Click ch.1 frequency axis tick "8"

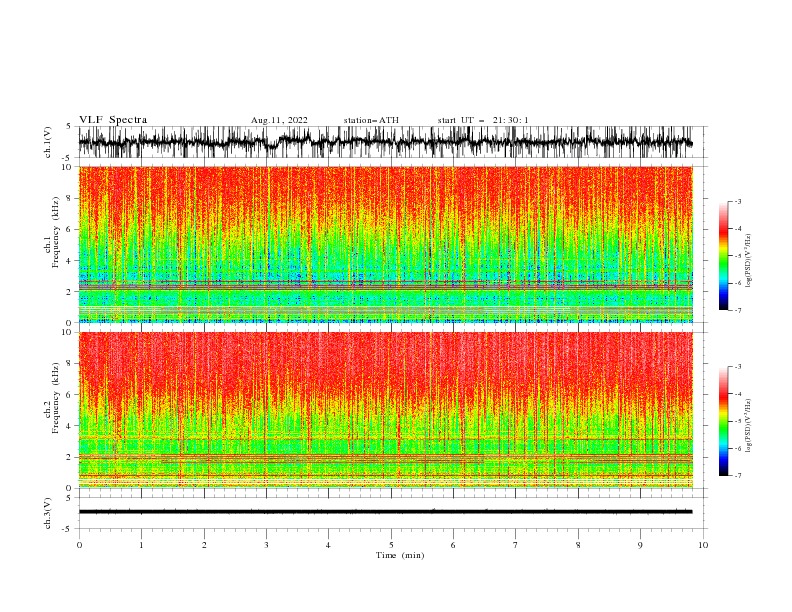point(69,198)
